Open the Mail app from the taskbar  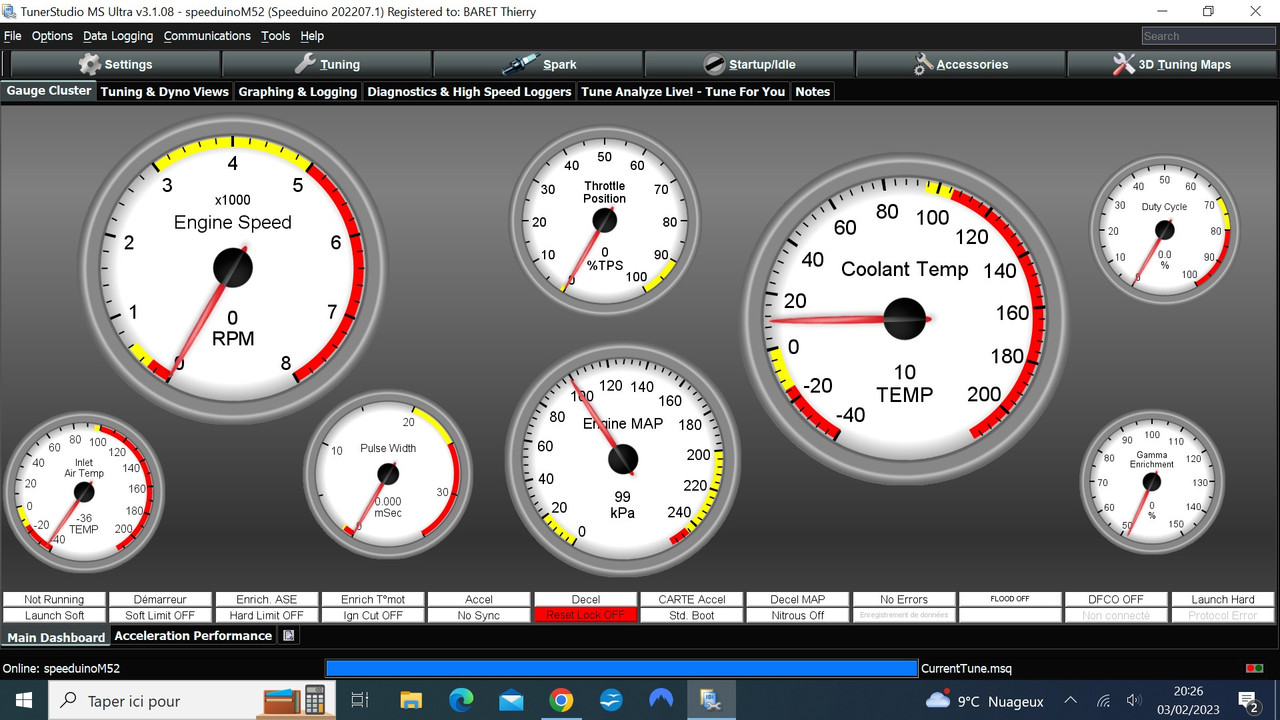coord(511,701)
